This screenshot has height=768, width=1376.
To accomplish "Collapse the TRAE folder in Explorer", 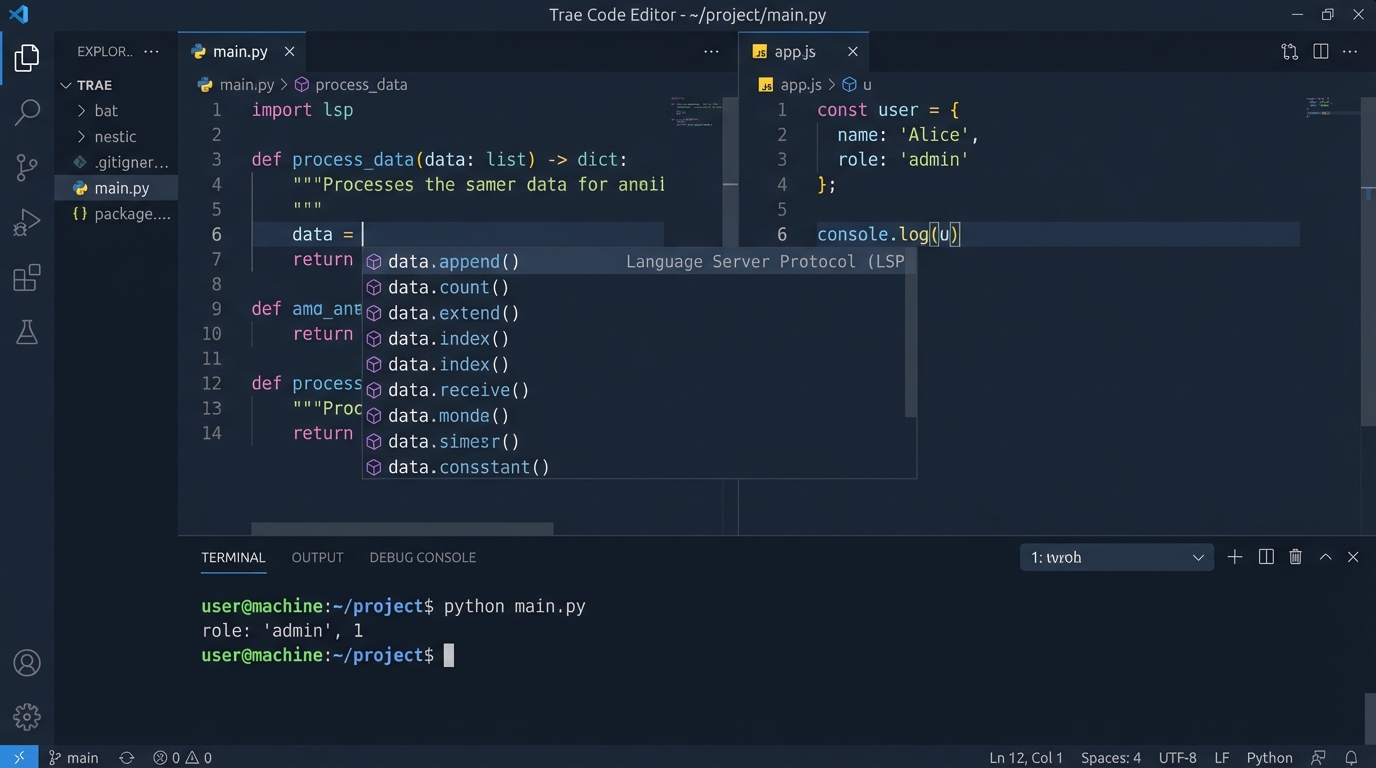I will (x=67, y=85).
